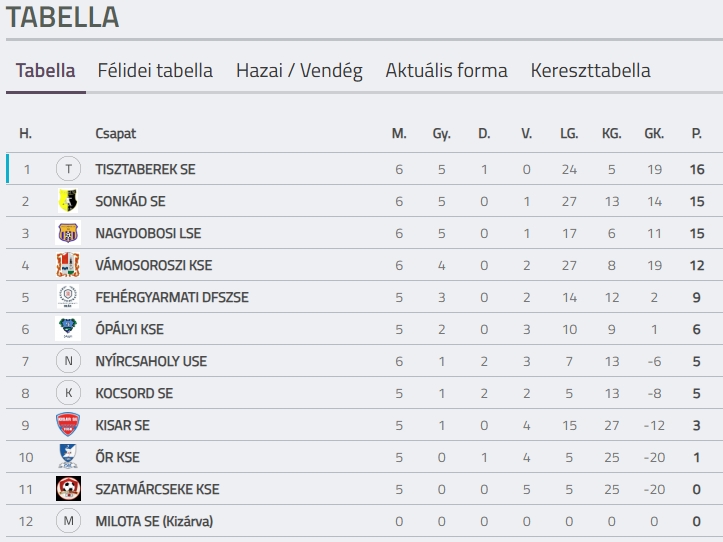Click the Nagydobosi LSE team crest
The height and width of the screenshot is (542, 723).
pyautogui.click(x=68, y=233)
